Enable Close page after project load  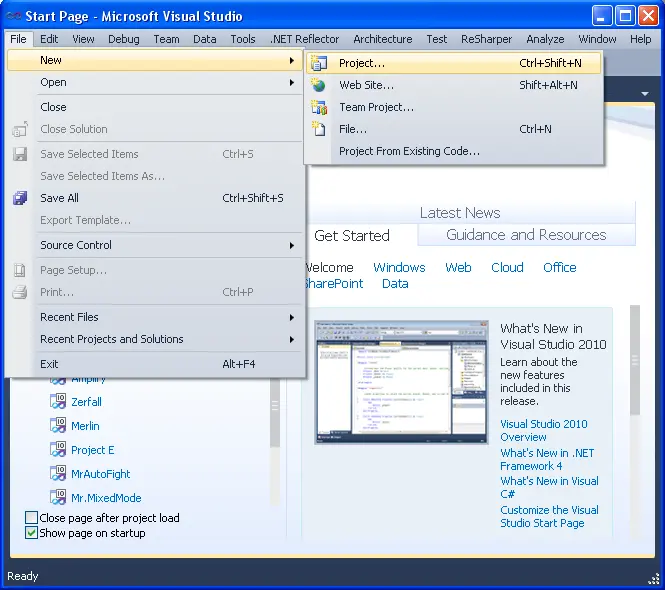31,518
